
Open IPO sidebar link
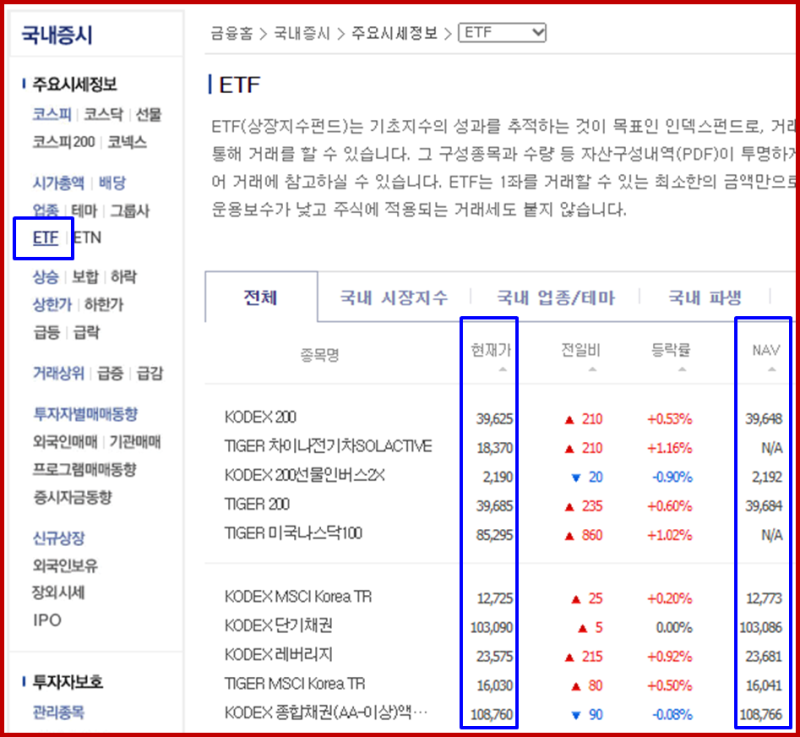[47, 620]
